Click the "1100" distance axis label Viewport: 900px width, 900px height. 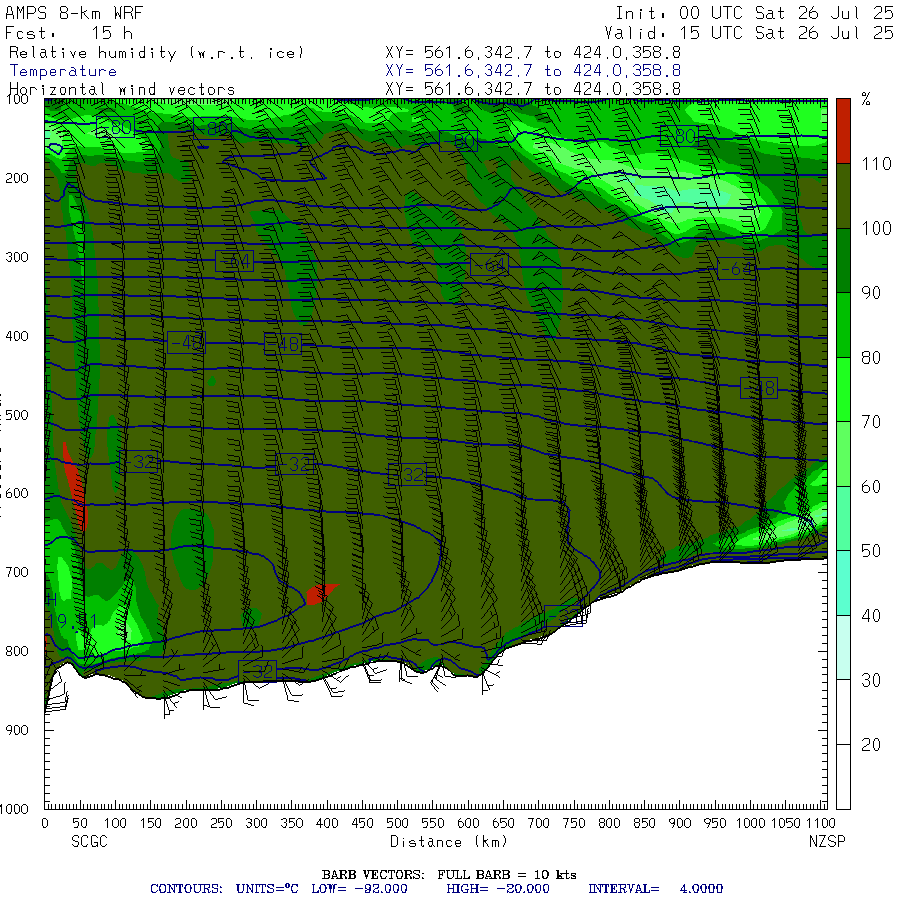(x=820, y=823)
